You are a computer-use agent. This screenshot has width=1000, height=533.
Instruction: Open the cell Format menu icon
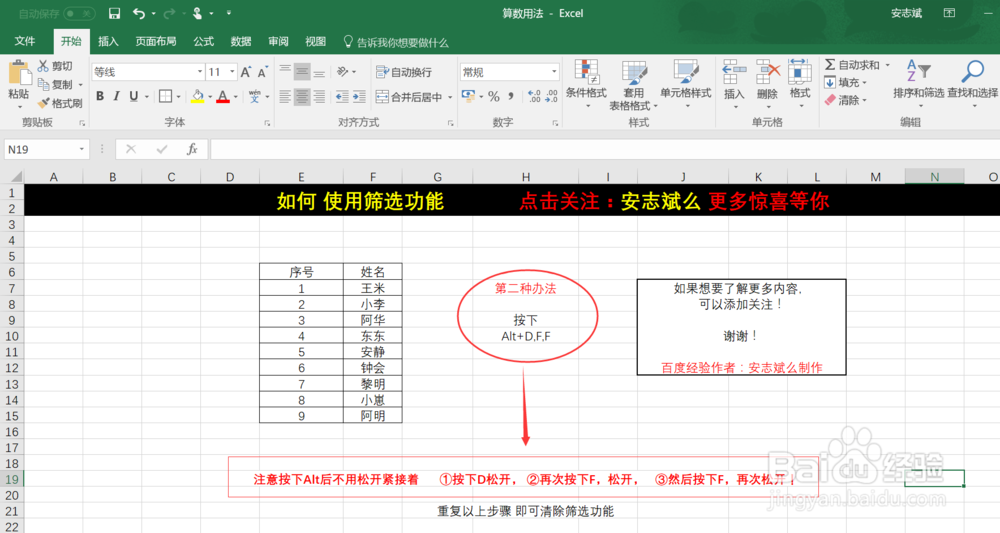[x=800, y=84]
